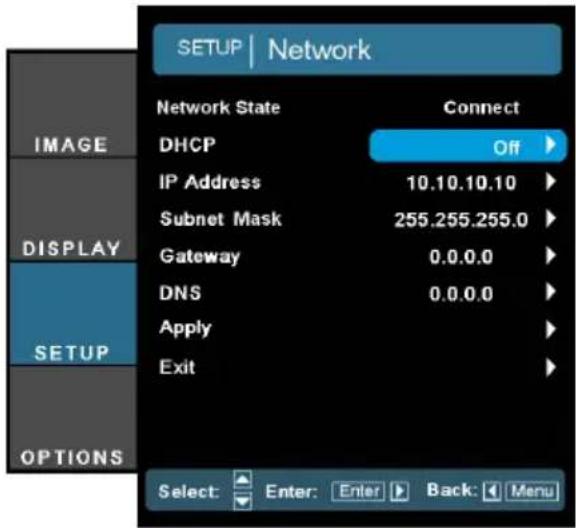Click the Select up arrow icon
The width and height of the screenshot is (576, 528).
click(243, 480)
